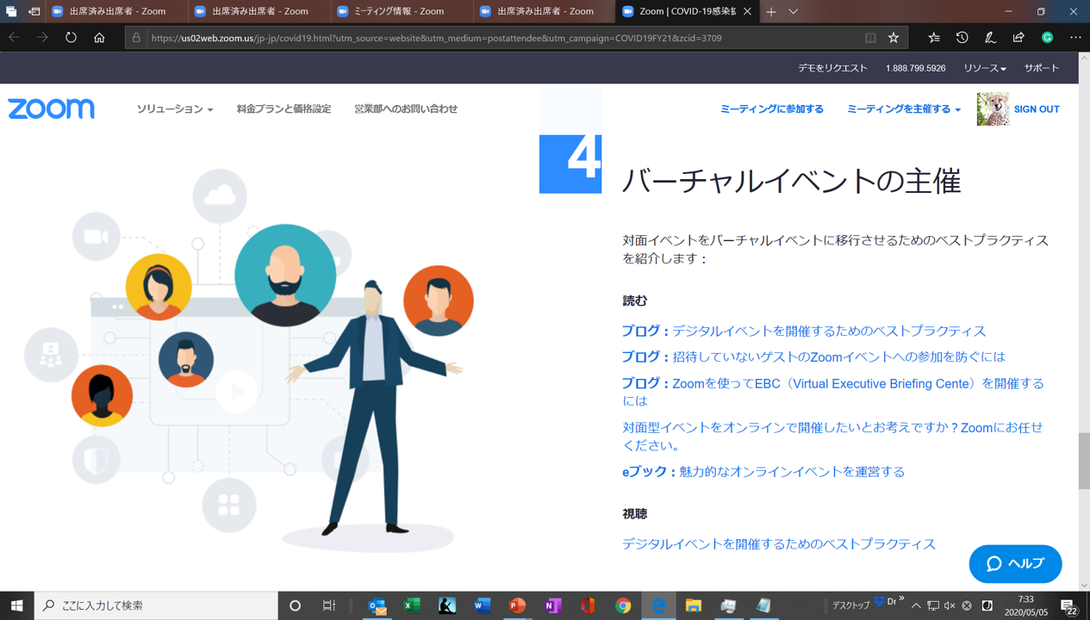Open Word from the taskbar
This screenshot has height=620, width=1090.
tap(482, 605)
